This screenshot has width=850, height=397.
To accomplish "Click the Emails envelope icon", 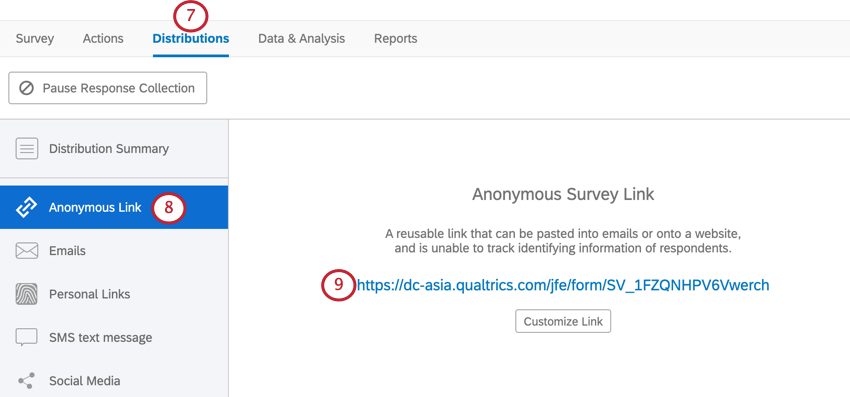I will pos(27,251).
